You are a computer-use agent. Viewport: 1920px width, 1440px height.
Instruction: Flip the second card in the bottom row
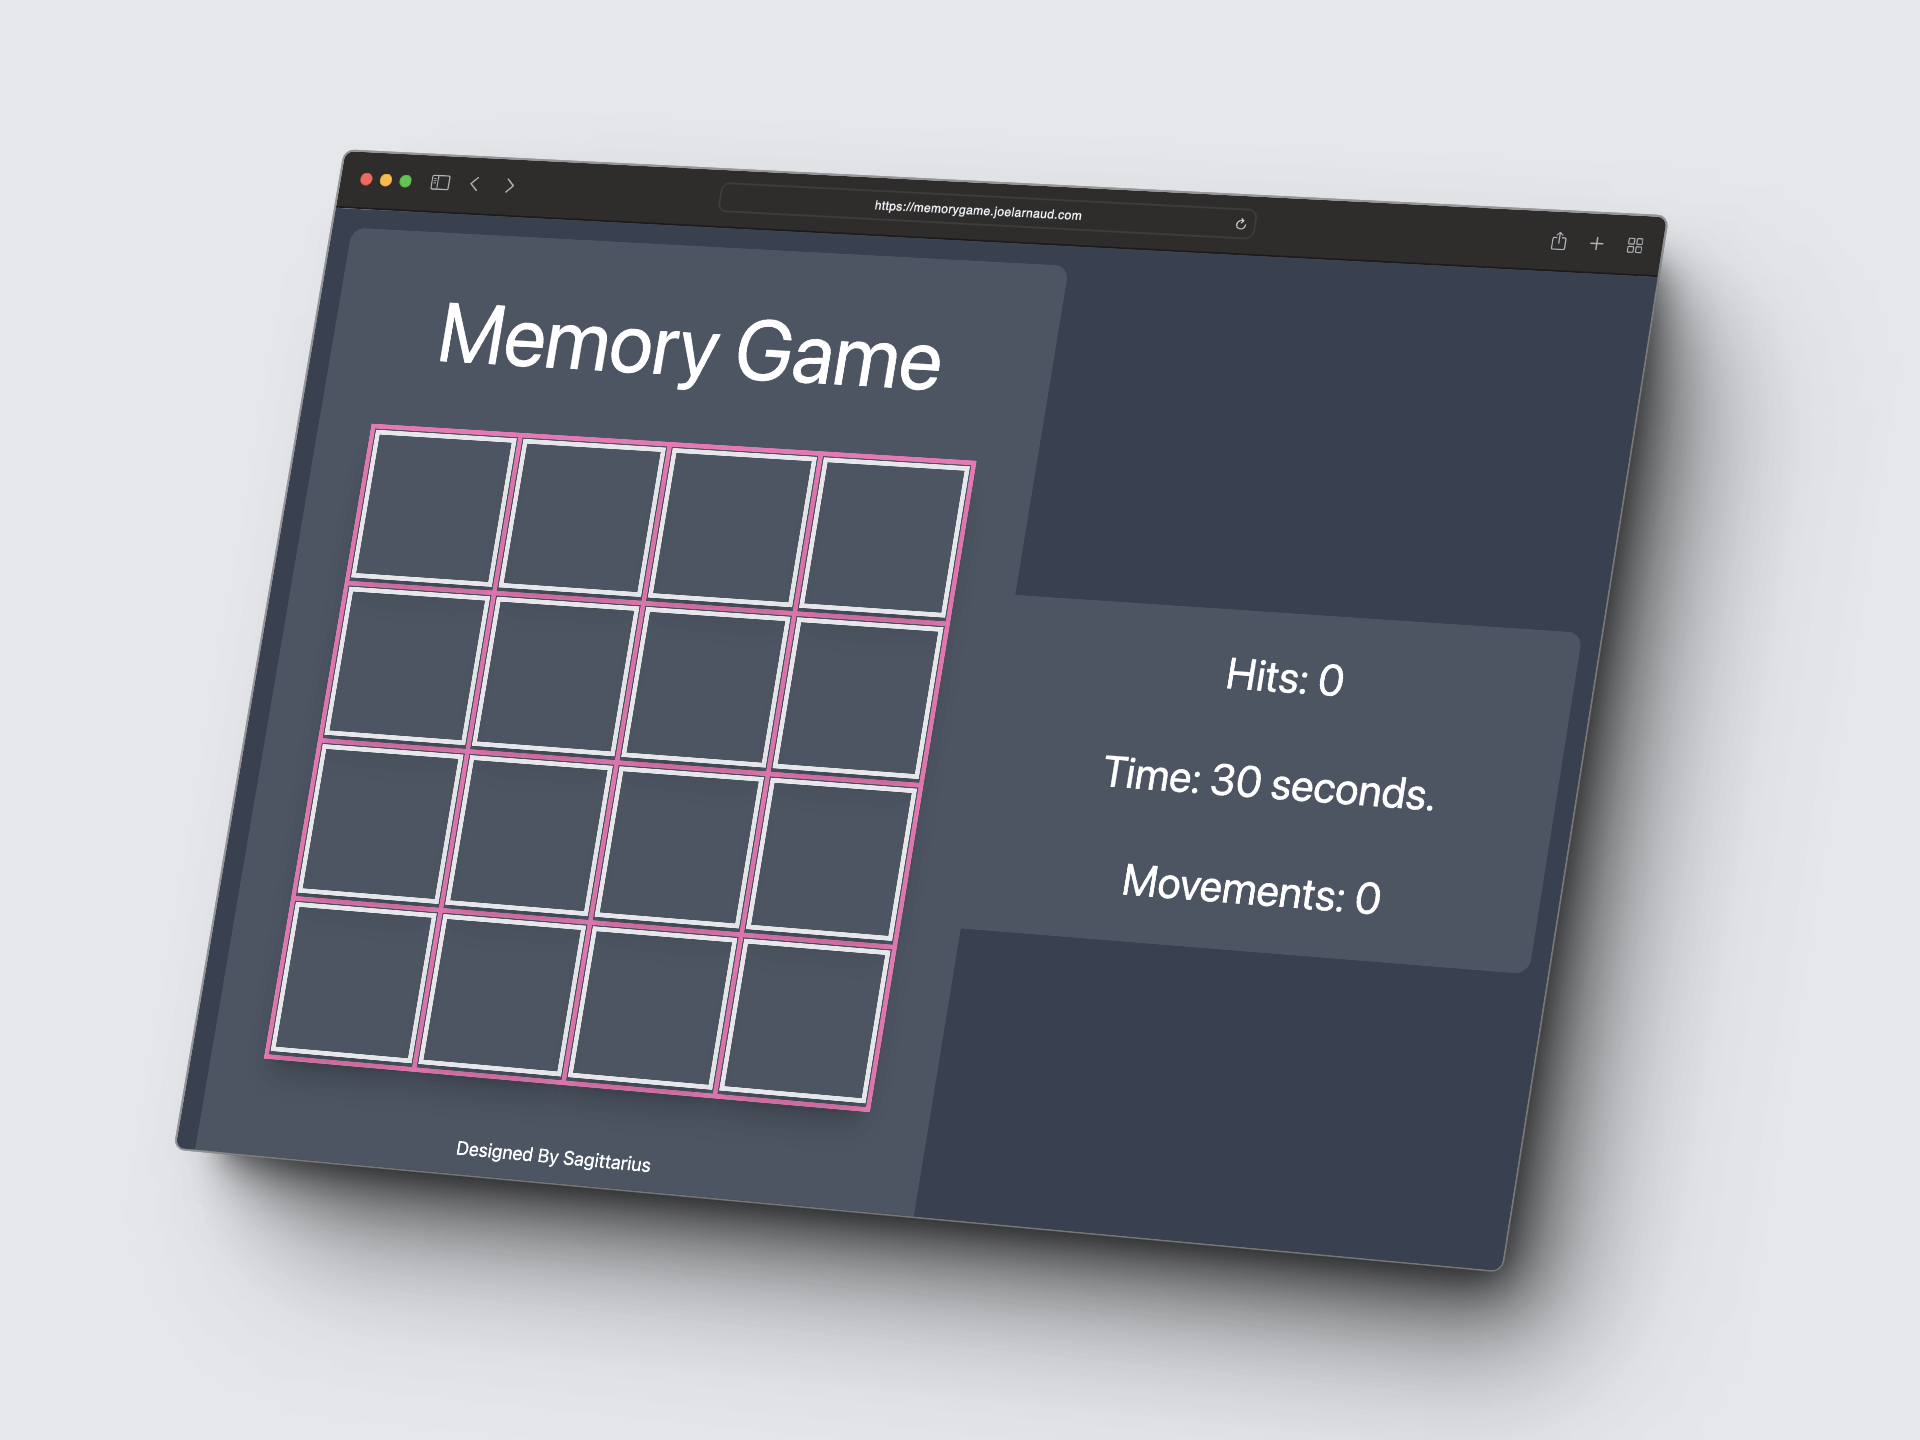click(x=504, y=994)
